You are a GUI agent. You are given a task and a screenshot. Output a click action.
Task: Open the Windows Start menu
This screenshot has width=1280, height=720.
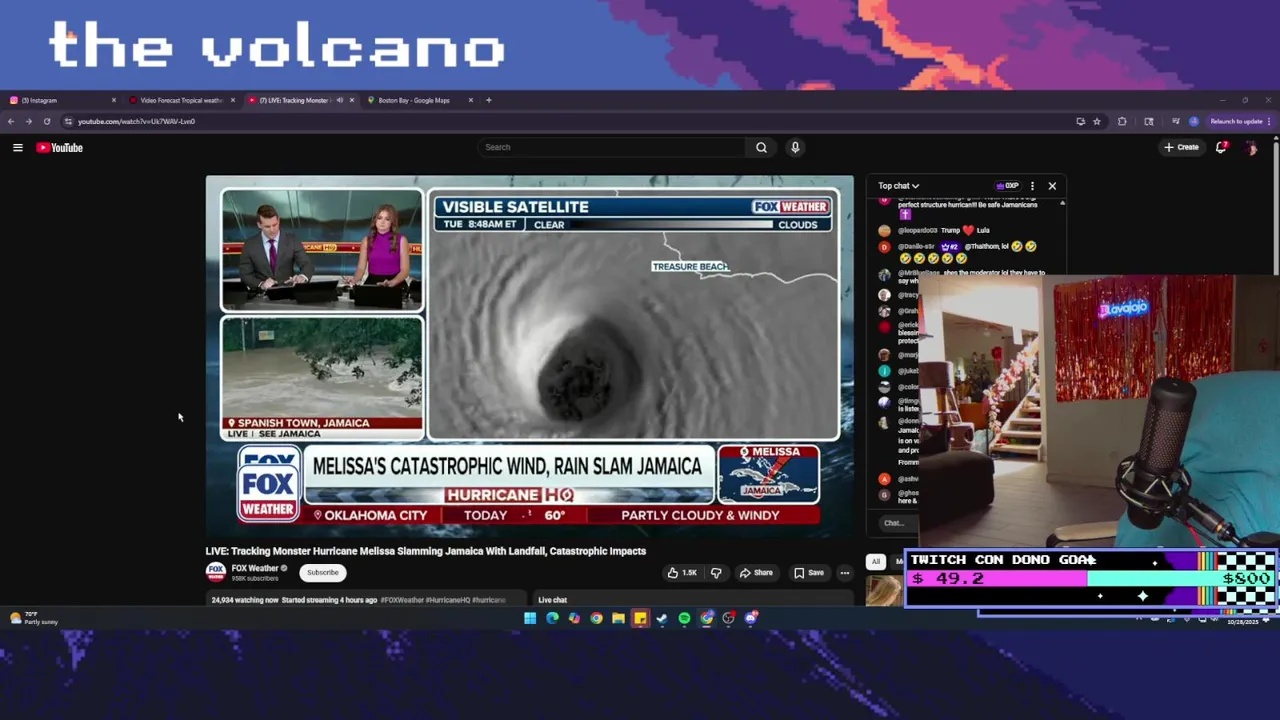pos(530,618)
